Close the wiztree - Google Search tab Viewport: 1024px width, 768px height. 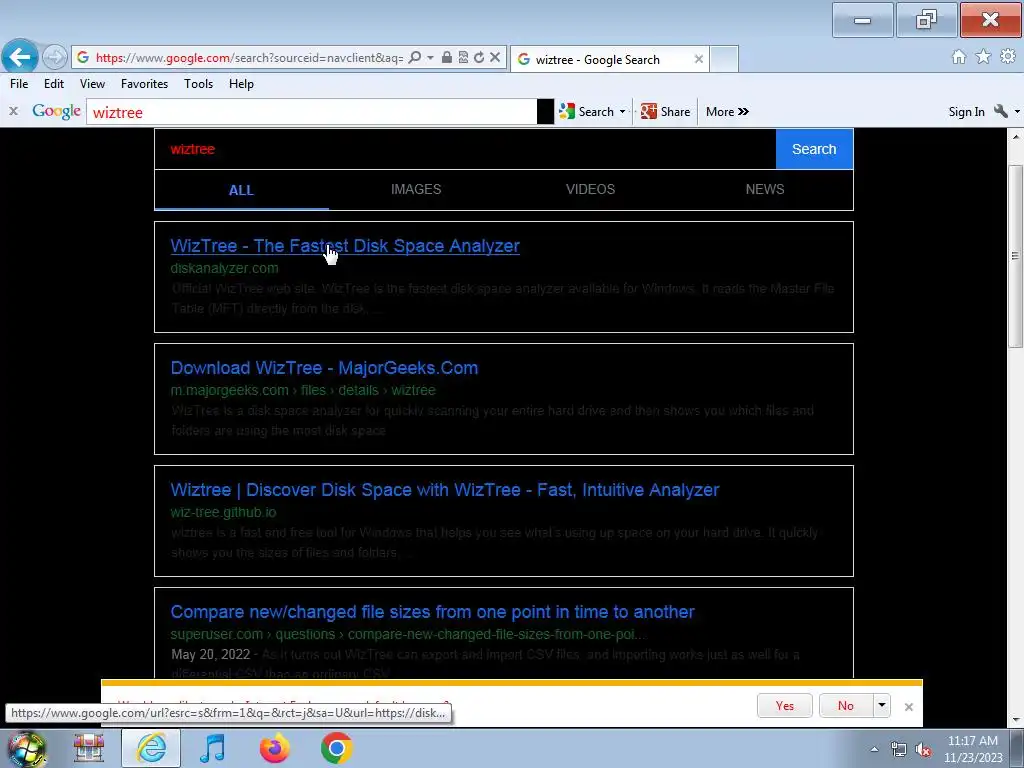699,59
